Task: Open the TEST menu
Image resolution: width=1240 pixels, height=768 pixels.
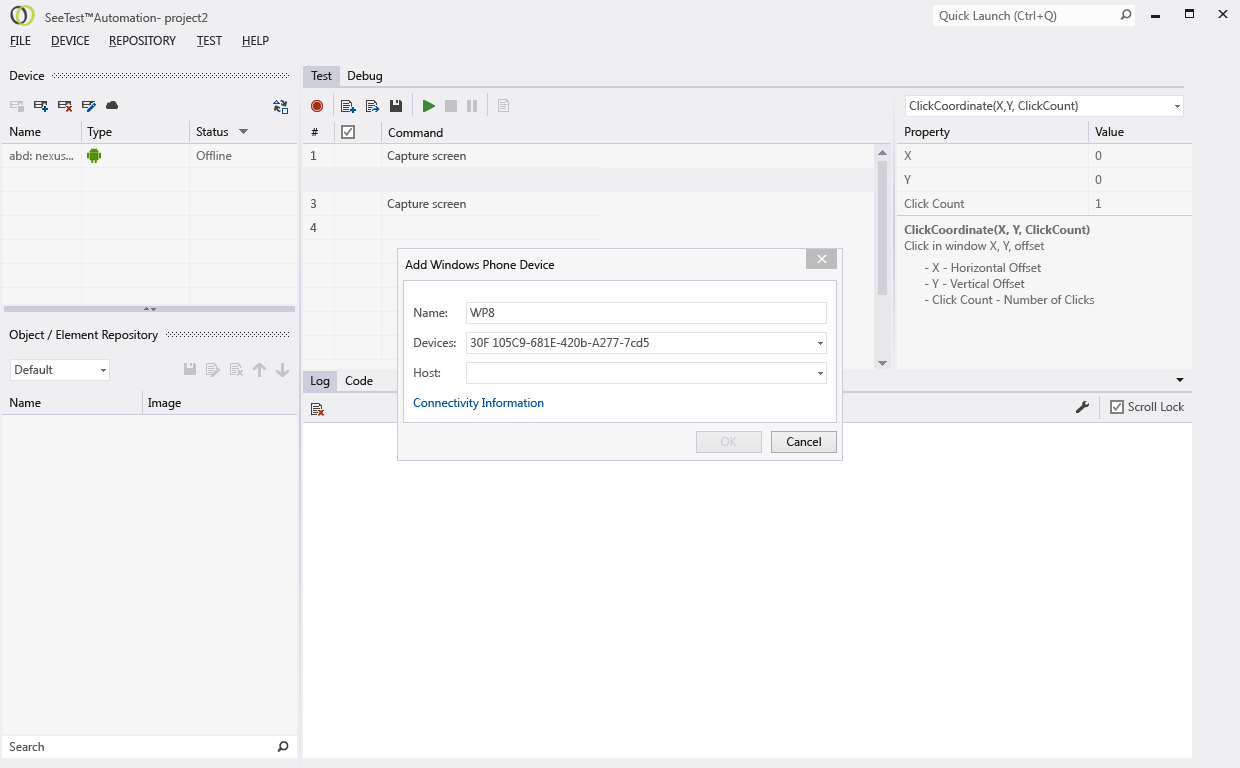Action: coord(209,41)
